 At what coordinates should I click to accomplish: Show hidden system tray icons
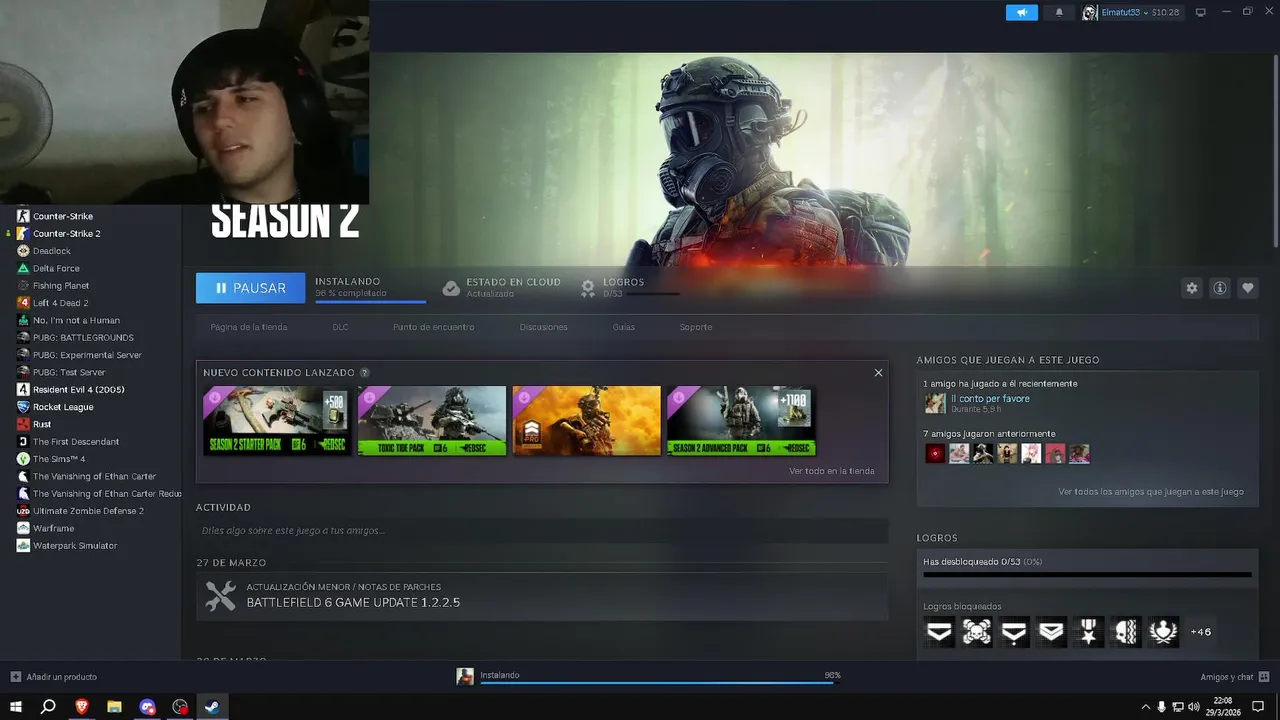coord(1145,707)
